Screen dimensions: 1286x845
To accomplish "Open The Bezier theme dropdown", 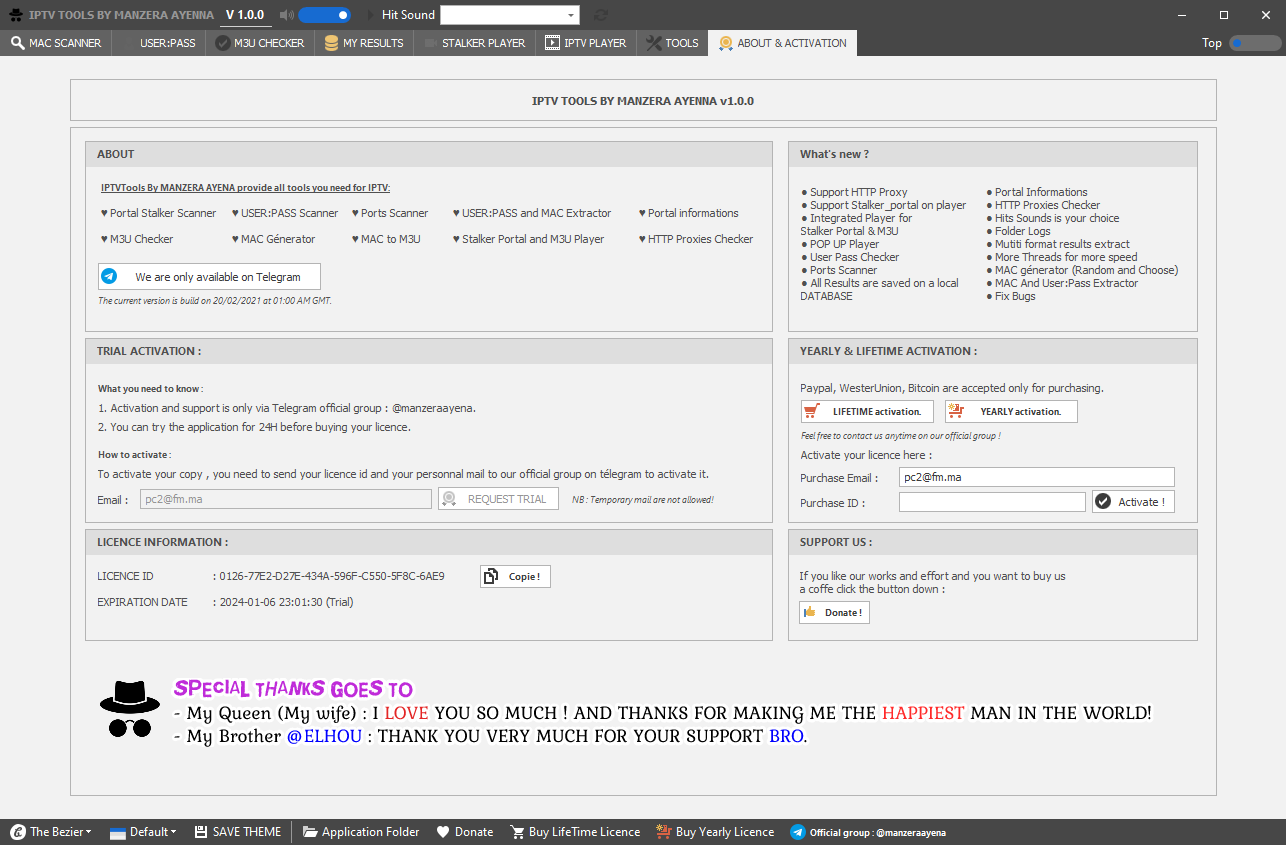I will click(51, 832).
